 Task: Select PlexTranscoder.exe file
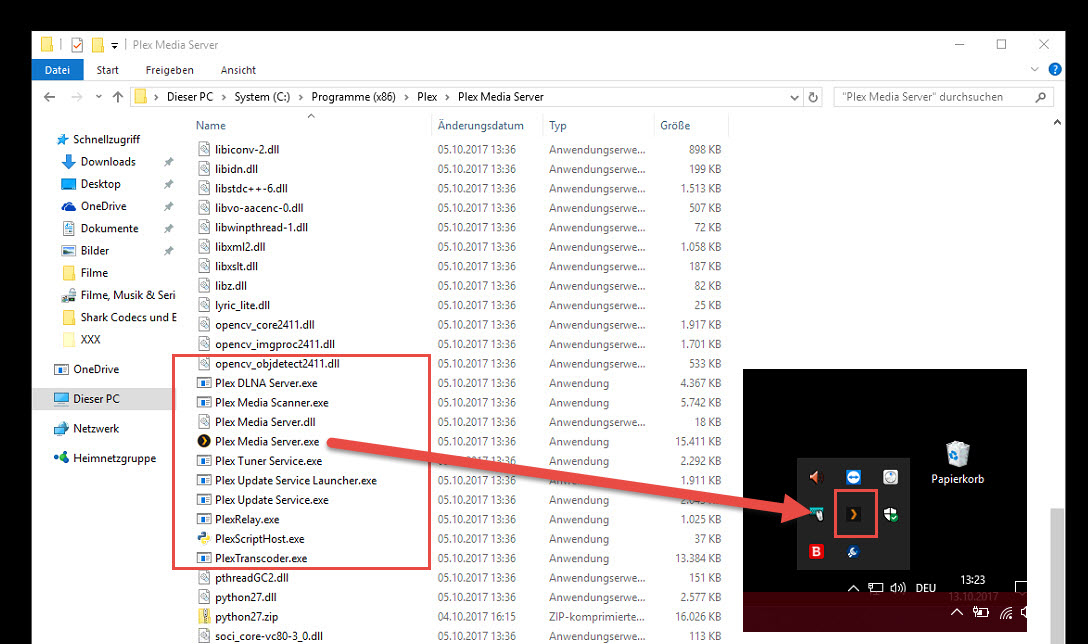point(261,558)
